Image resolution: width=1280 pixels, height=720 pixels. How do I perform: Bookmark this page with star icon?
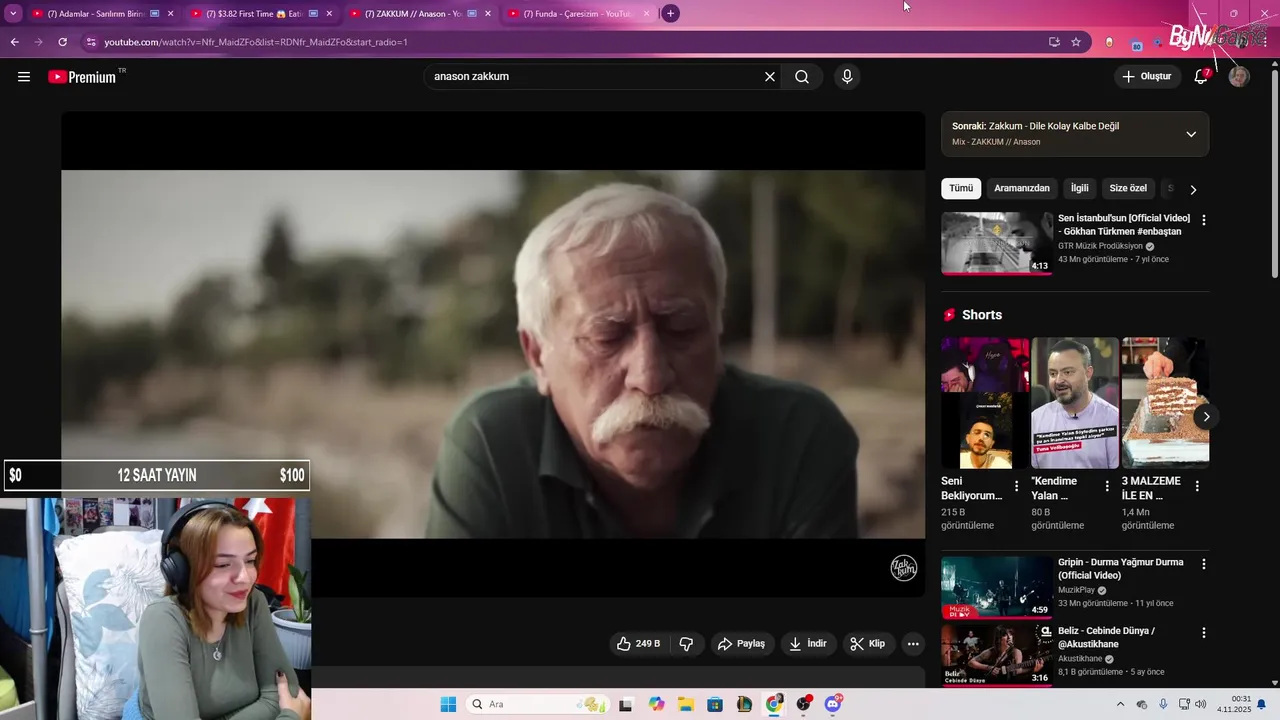pos(1076,42)
